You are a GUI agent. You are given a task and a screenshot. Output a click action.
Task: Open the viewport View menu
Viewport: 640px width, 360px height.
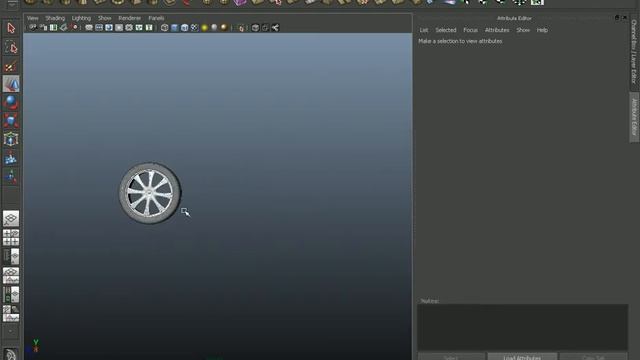click(33, 18)
